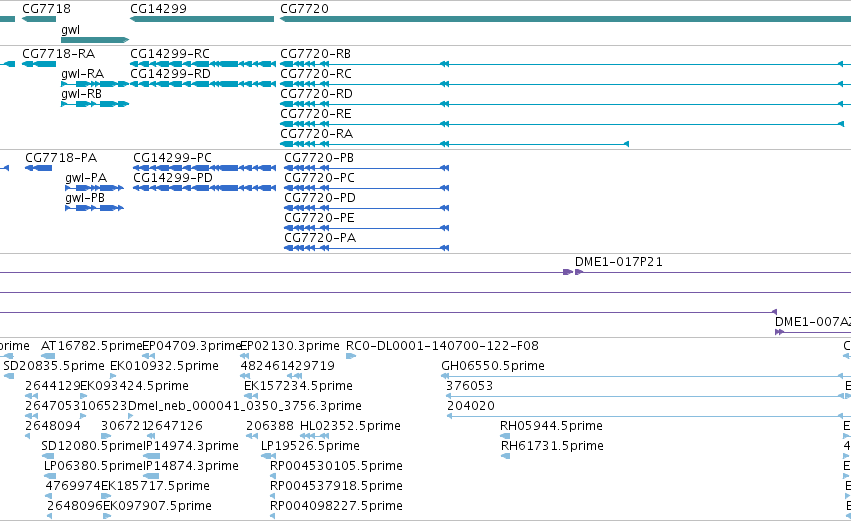
Task: Select the HL02352.5prime label
Action: [x=350, y=427]
